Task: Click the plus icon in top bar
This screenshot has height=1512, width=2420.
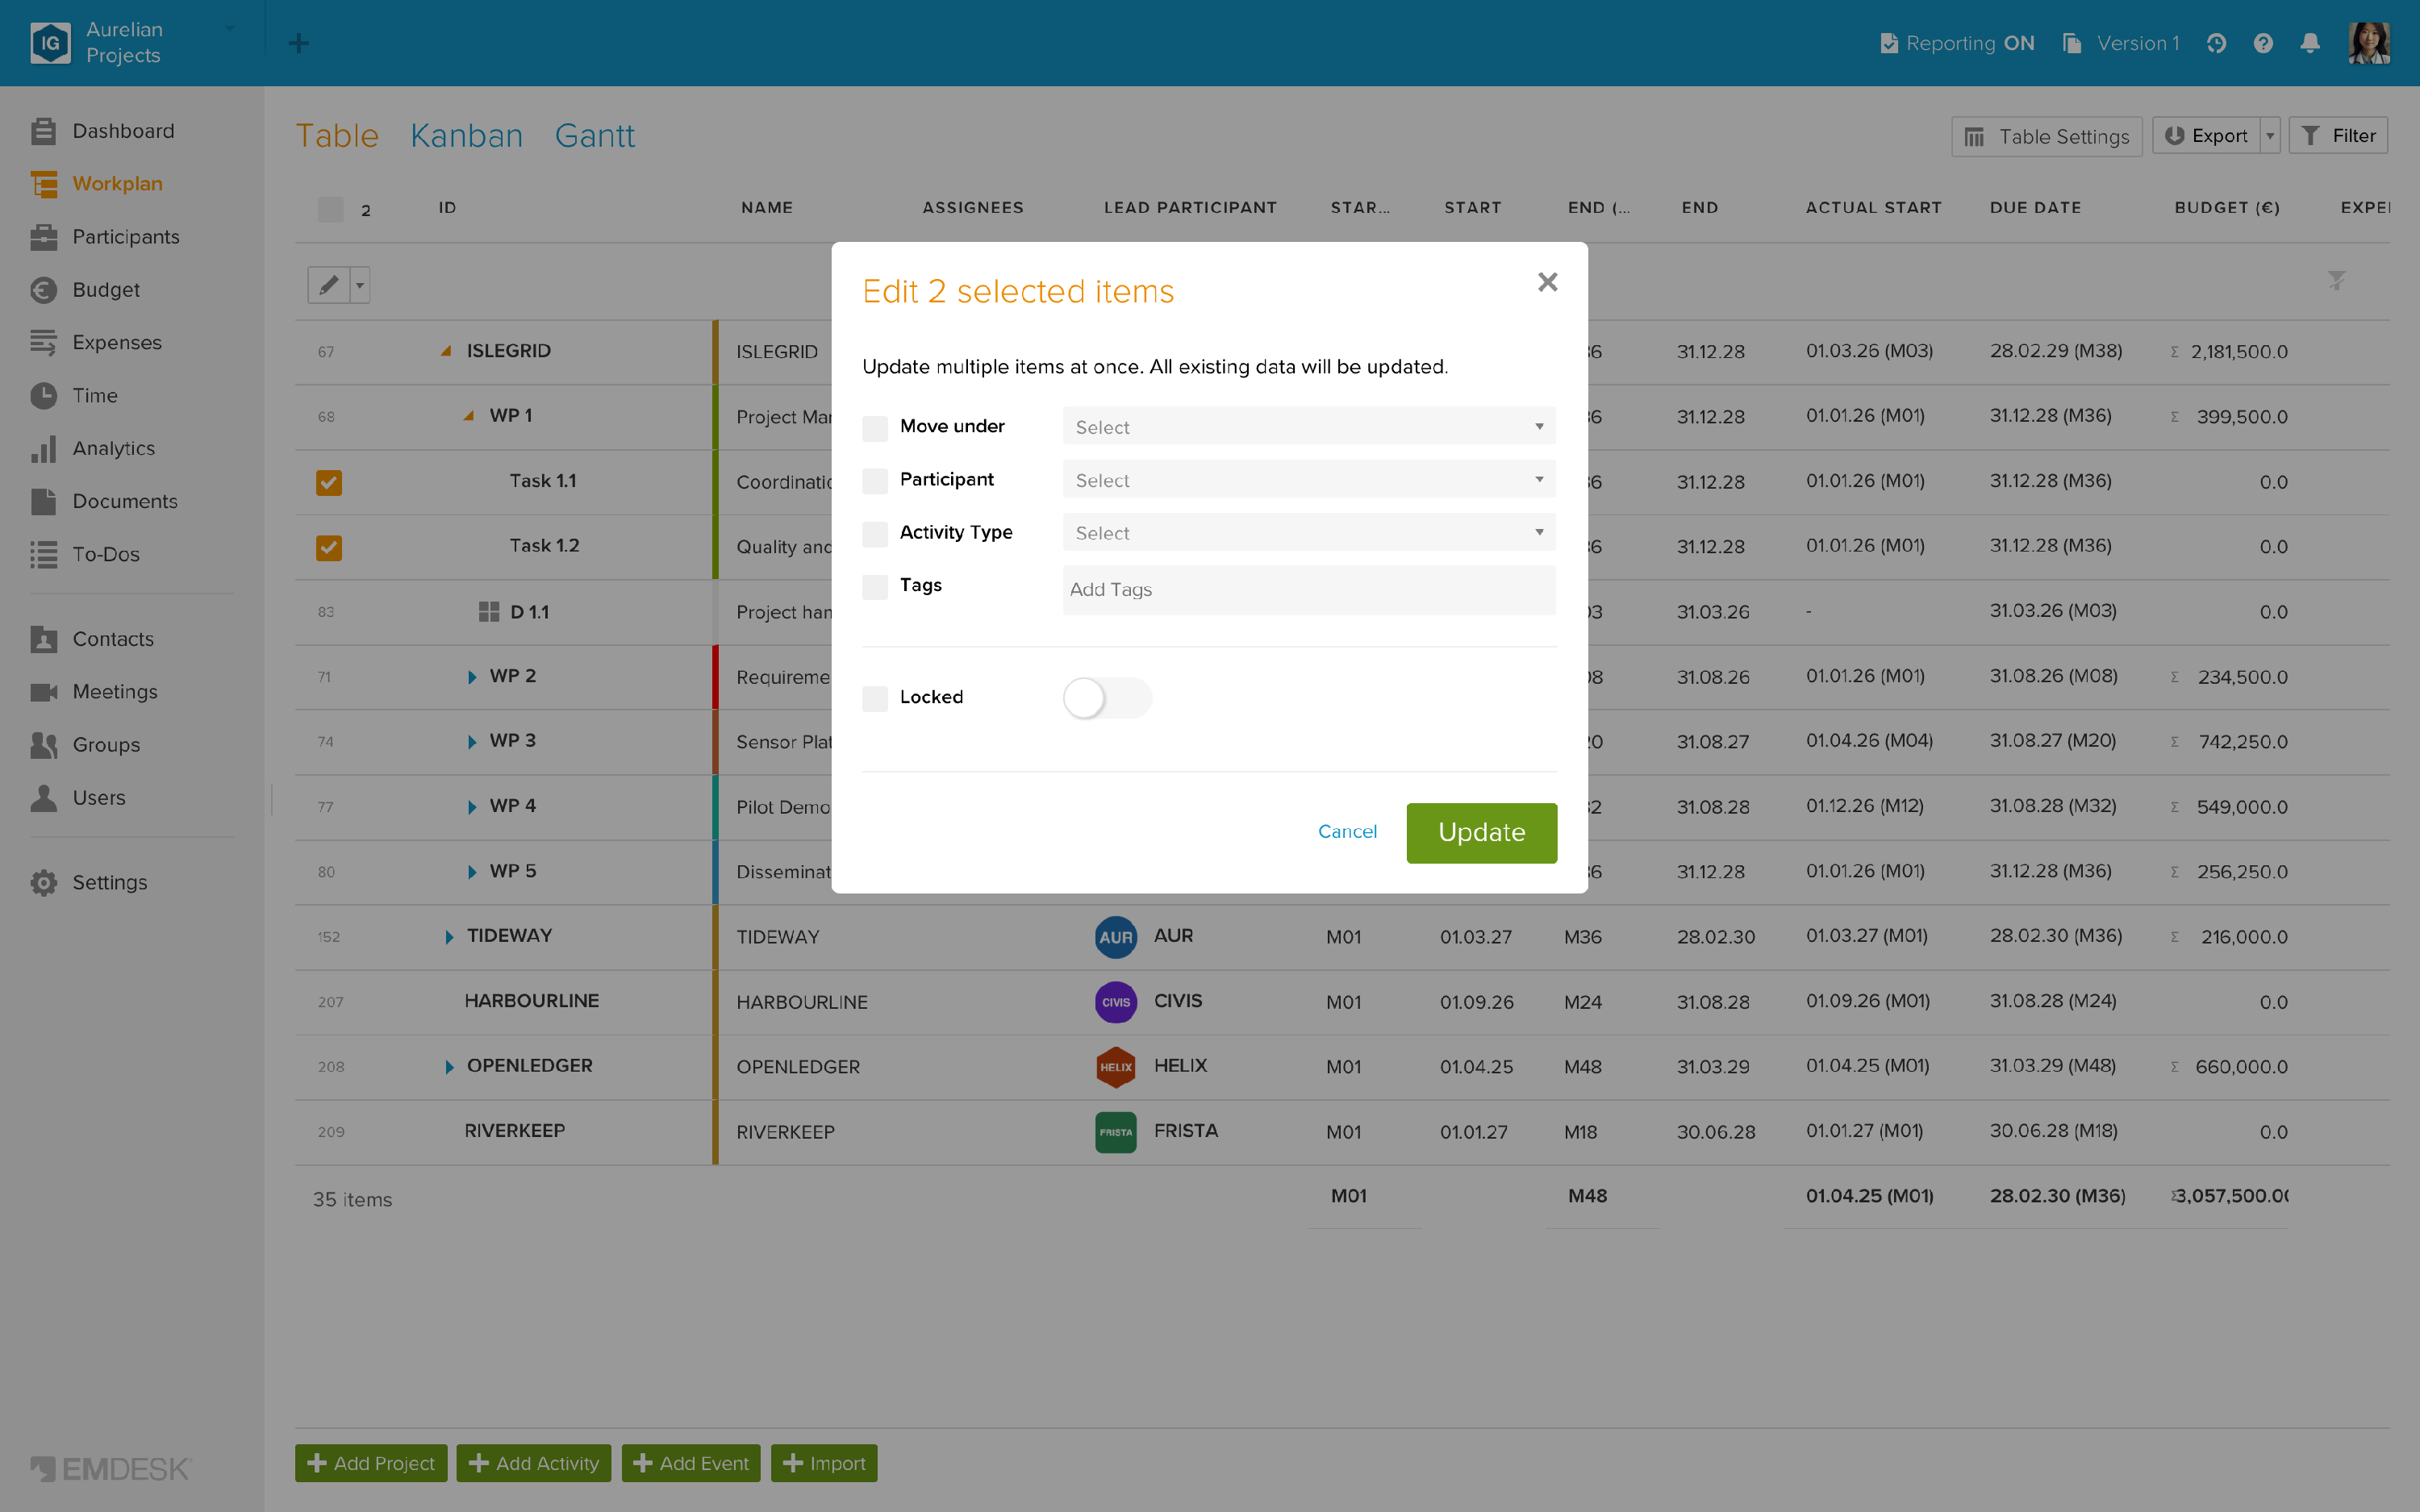Action: (x=298, y=43)
